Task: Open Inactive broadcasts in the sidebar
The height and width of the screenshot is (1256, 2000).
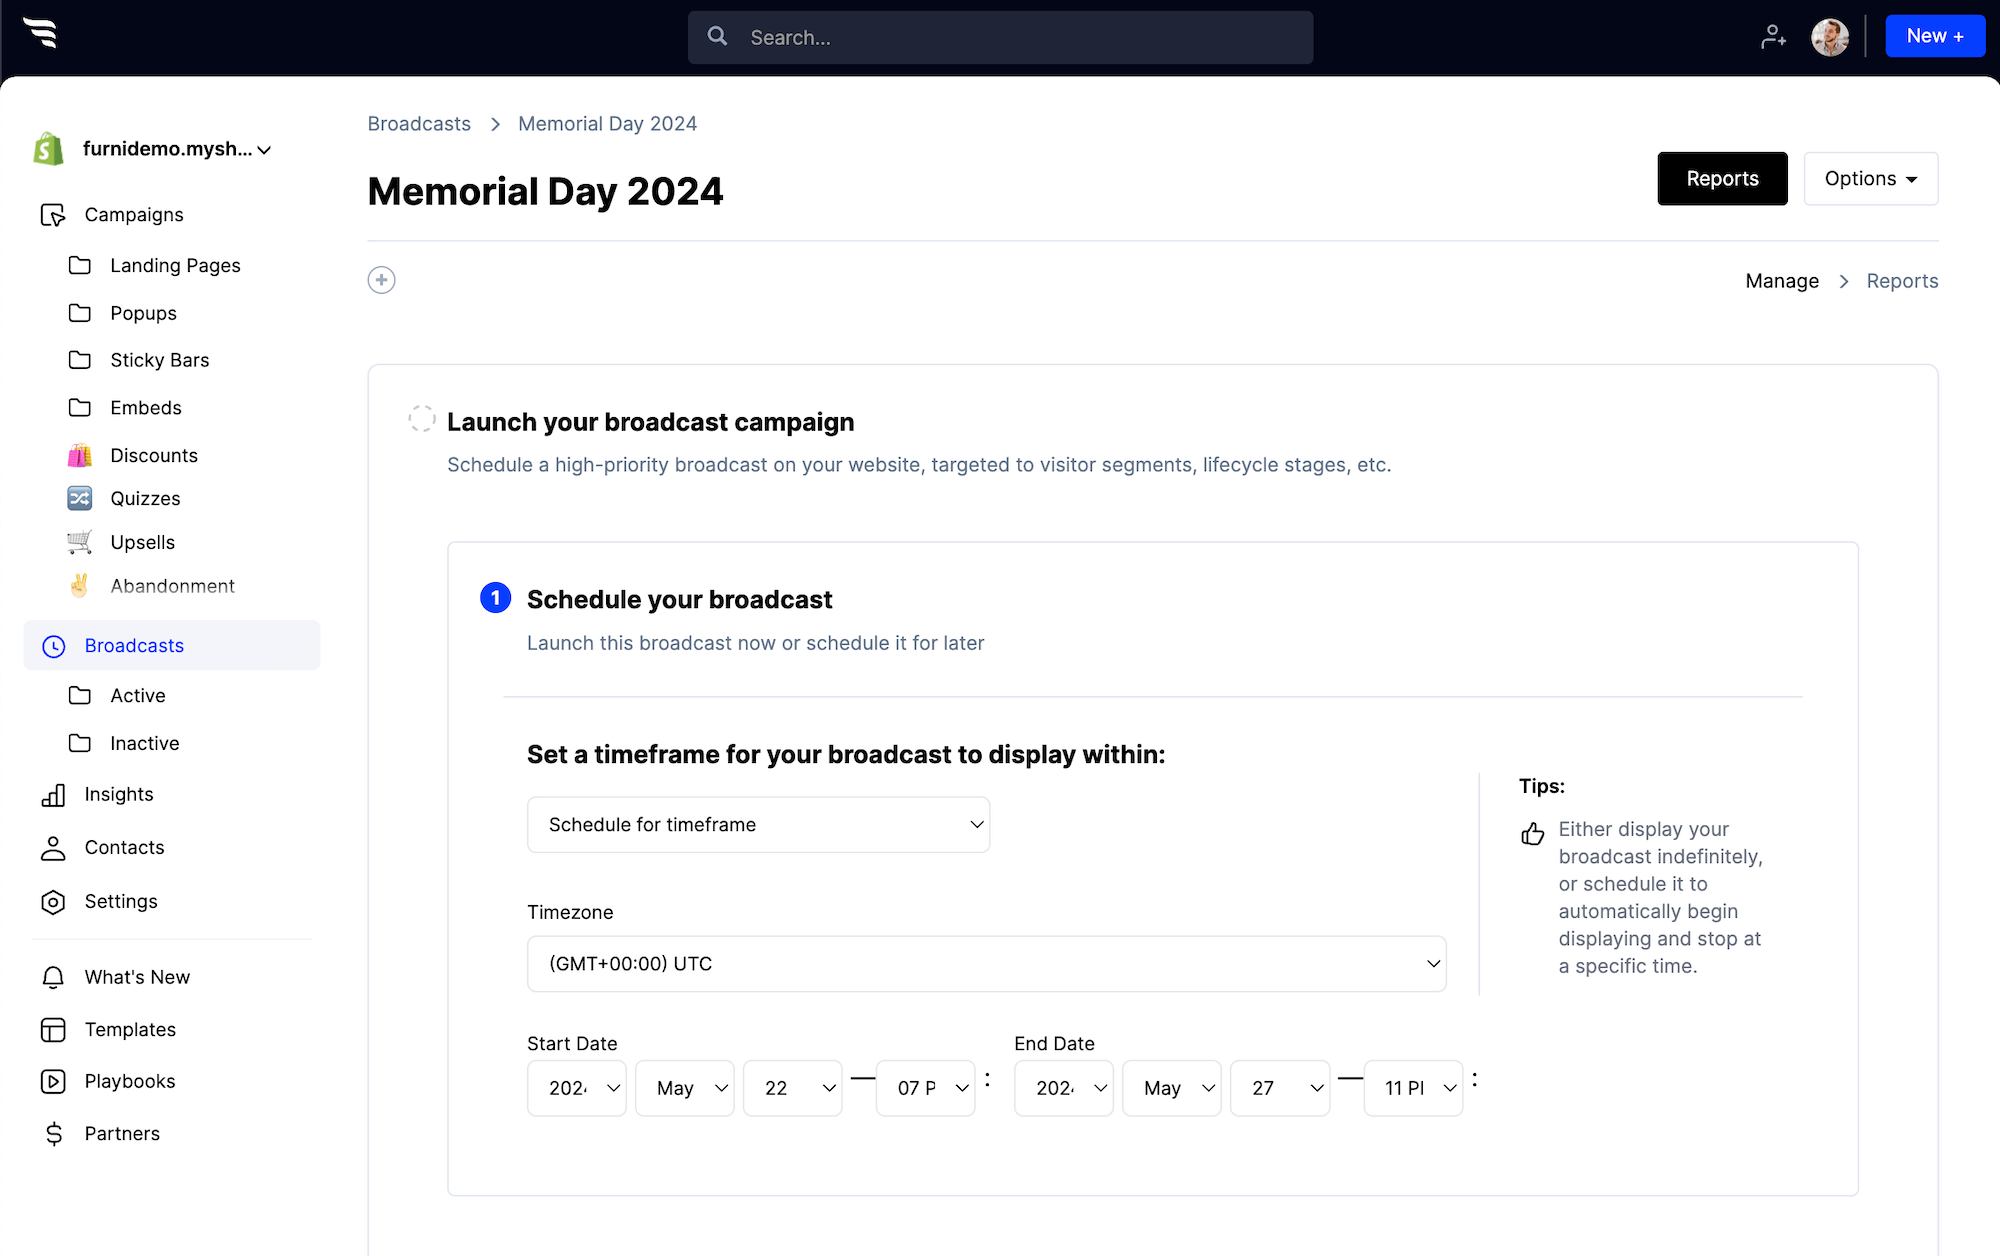Action: 145,743
